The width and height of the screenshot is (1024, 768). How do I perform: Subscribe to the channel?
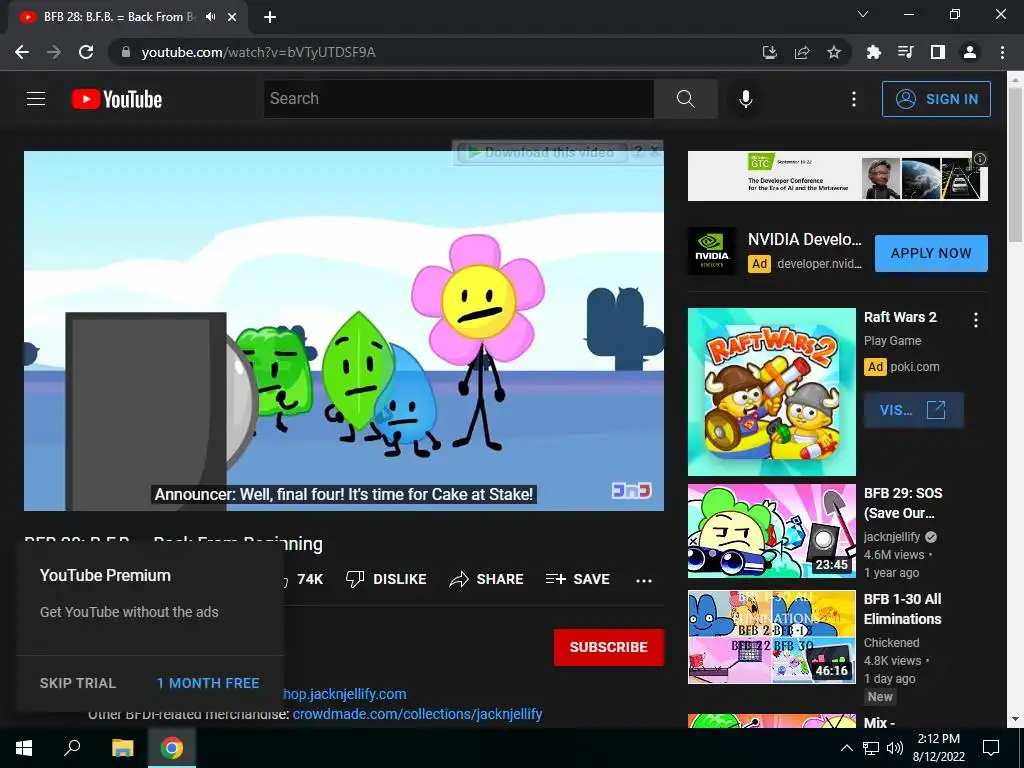pyautogui.click(x=609, y=647)
